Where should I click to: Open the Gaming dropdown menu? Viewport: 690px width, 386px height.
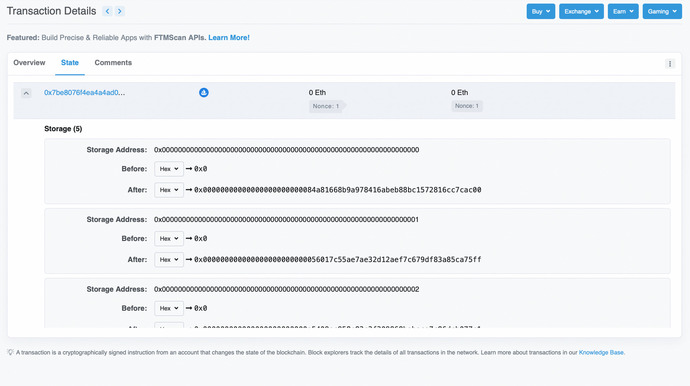pyautogui.click(x=662, y=11)
